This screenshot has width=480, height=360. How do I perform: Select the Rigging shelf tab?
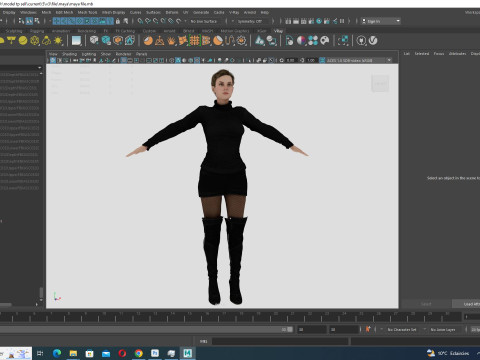click(x=37, y=31)
